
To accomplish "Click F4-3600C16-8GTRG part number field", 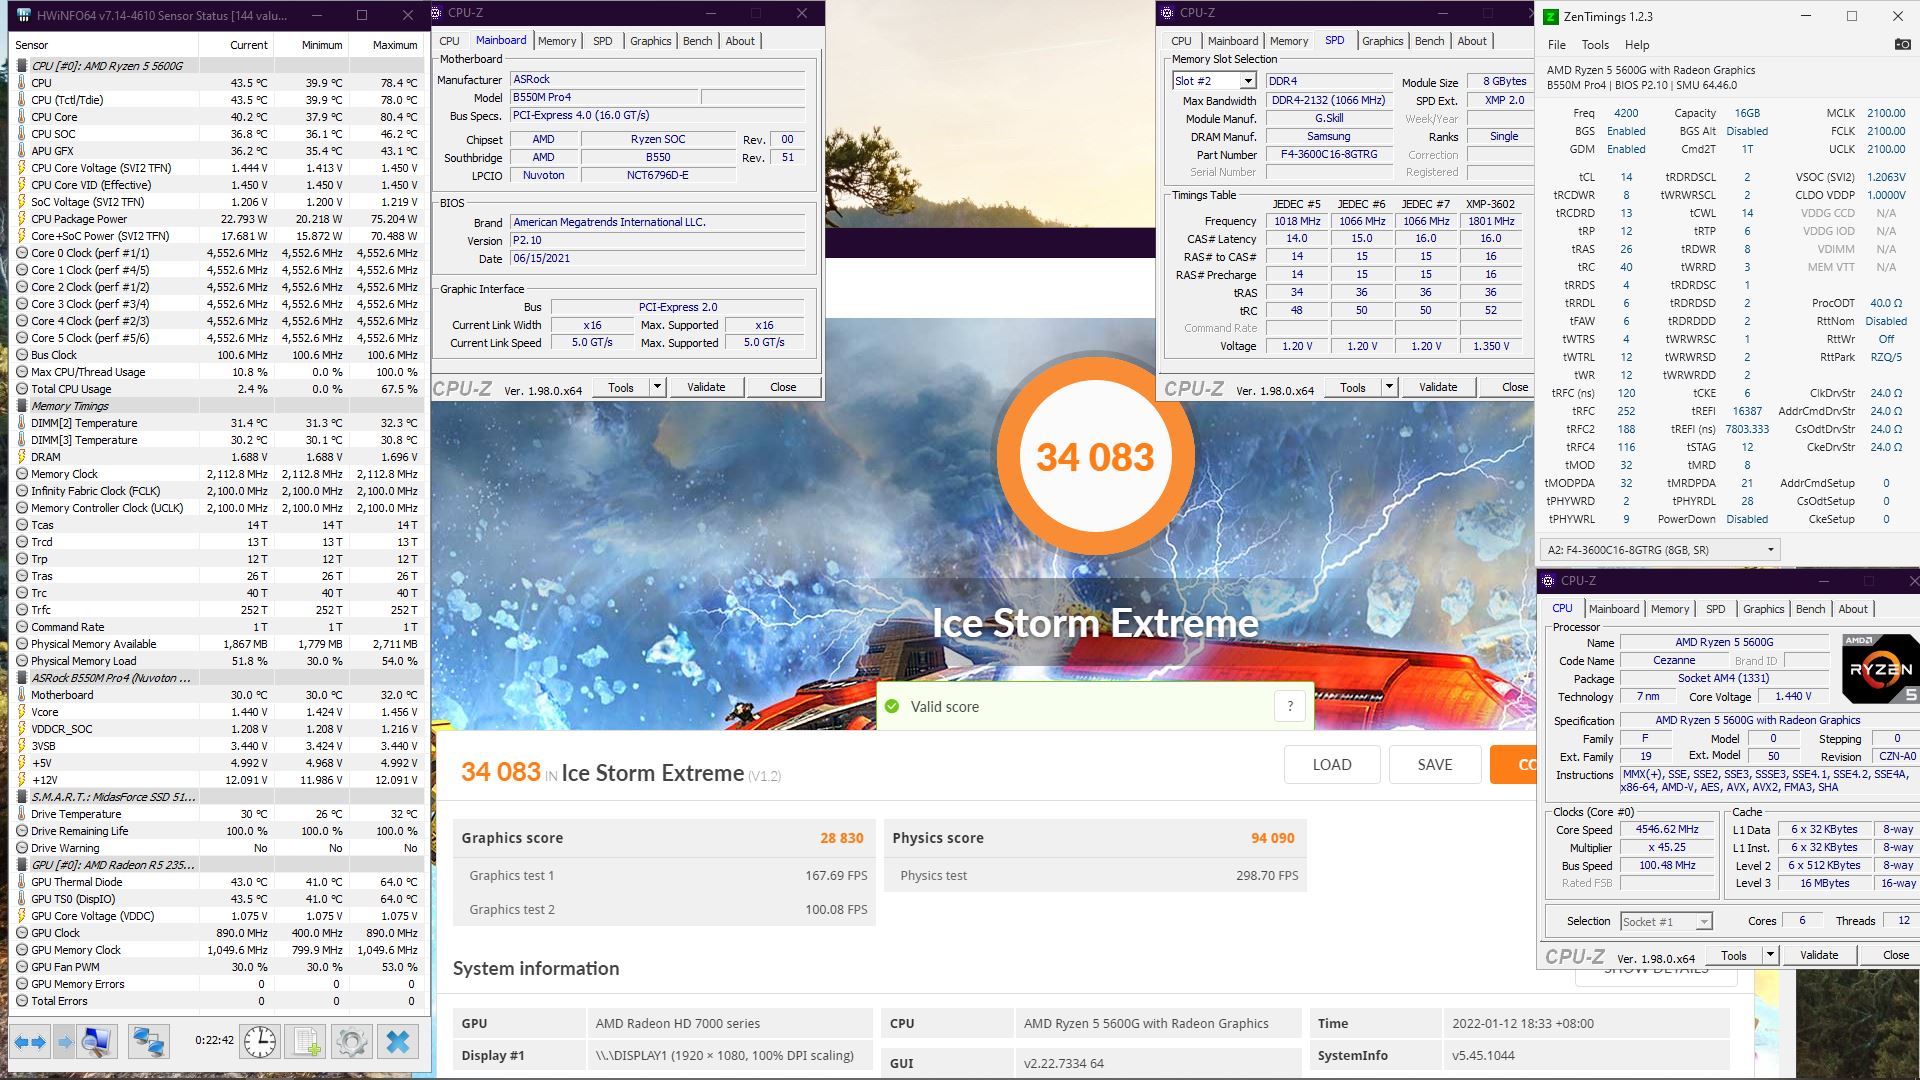I will [x=1329, y=155].
